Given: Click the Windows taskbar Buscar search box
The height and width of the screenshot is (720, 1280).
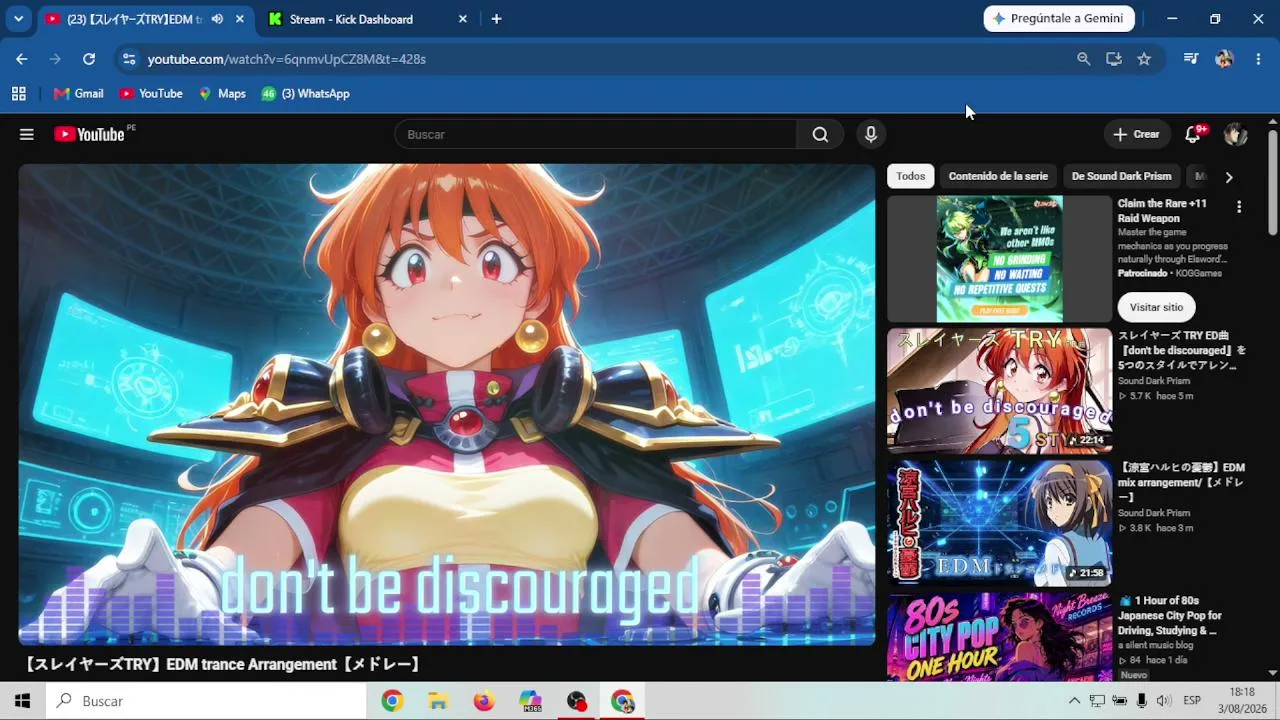Looking at the screenshot, I should tap(206, 701).
